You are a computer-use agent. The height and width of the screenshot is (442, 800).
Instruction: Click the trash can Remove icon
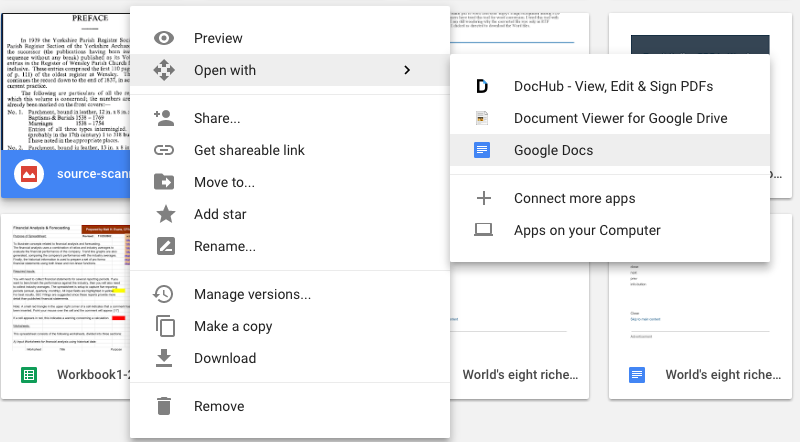(165, 406)
